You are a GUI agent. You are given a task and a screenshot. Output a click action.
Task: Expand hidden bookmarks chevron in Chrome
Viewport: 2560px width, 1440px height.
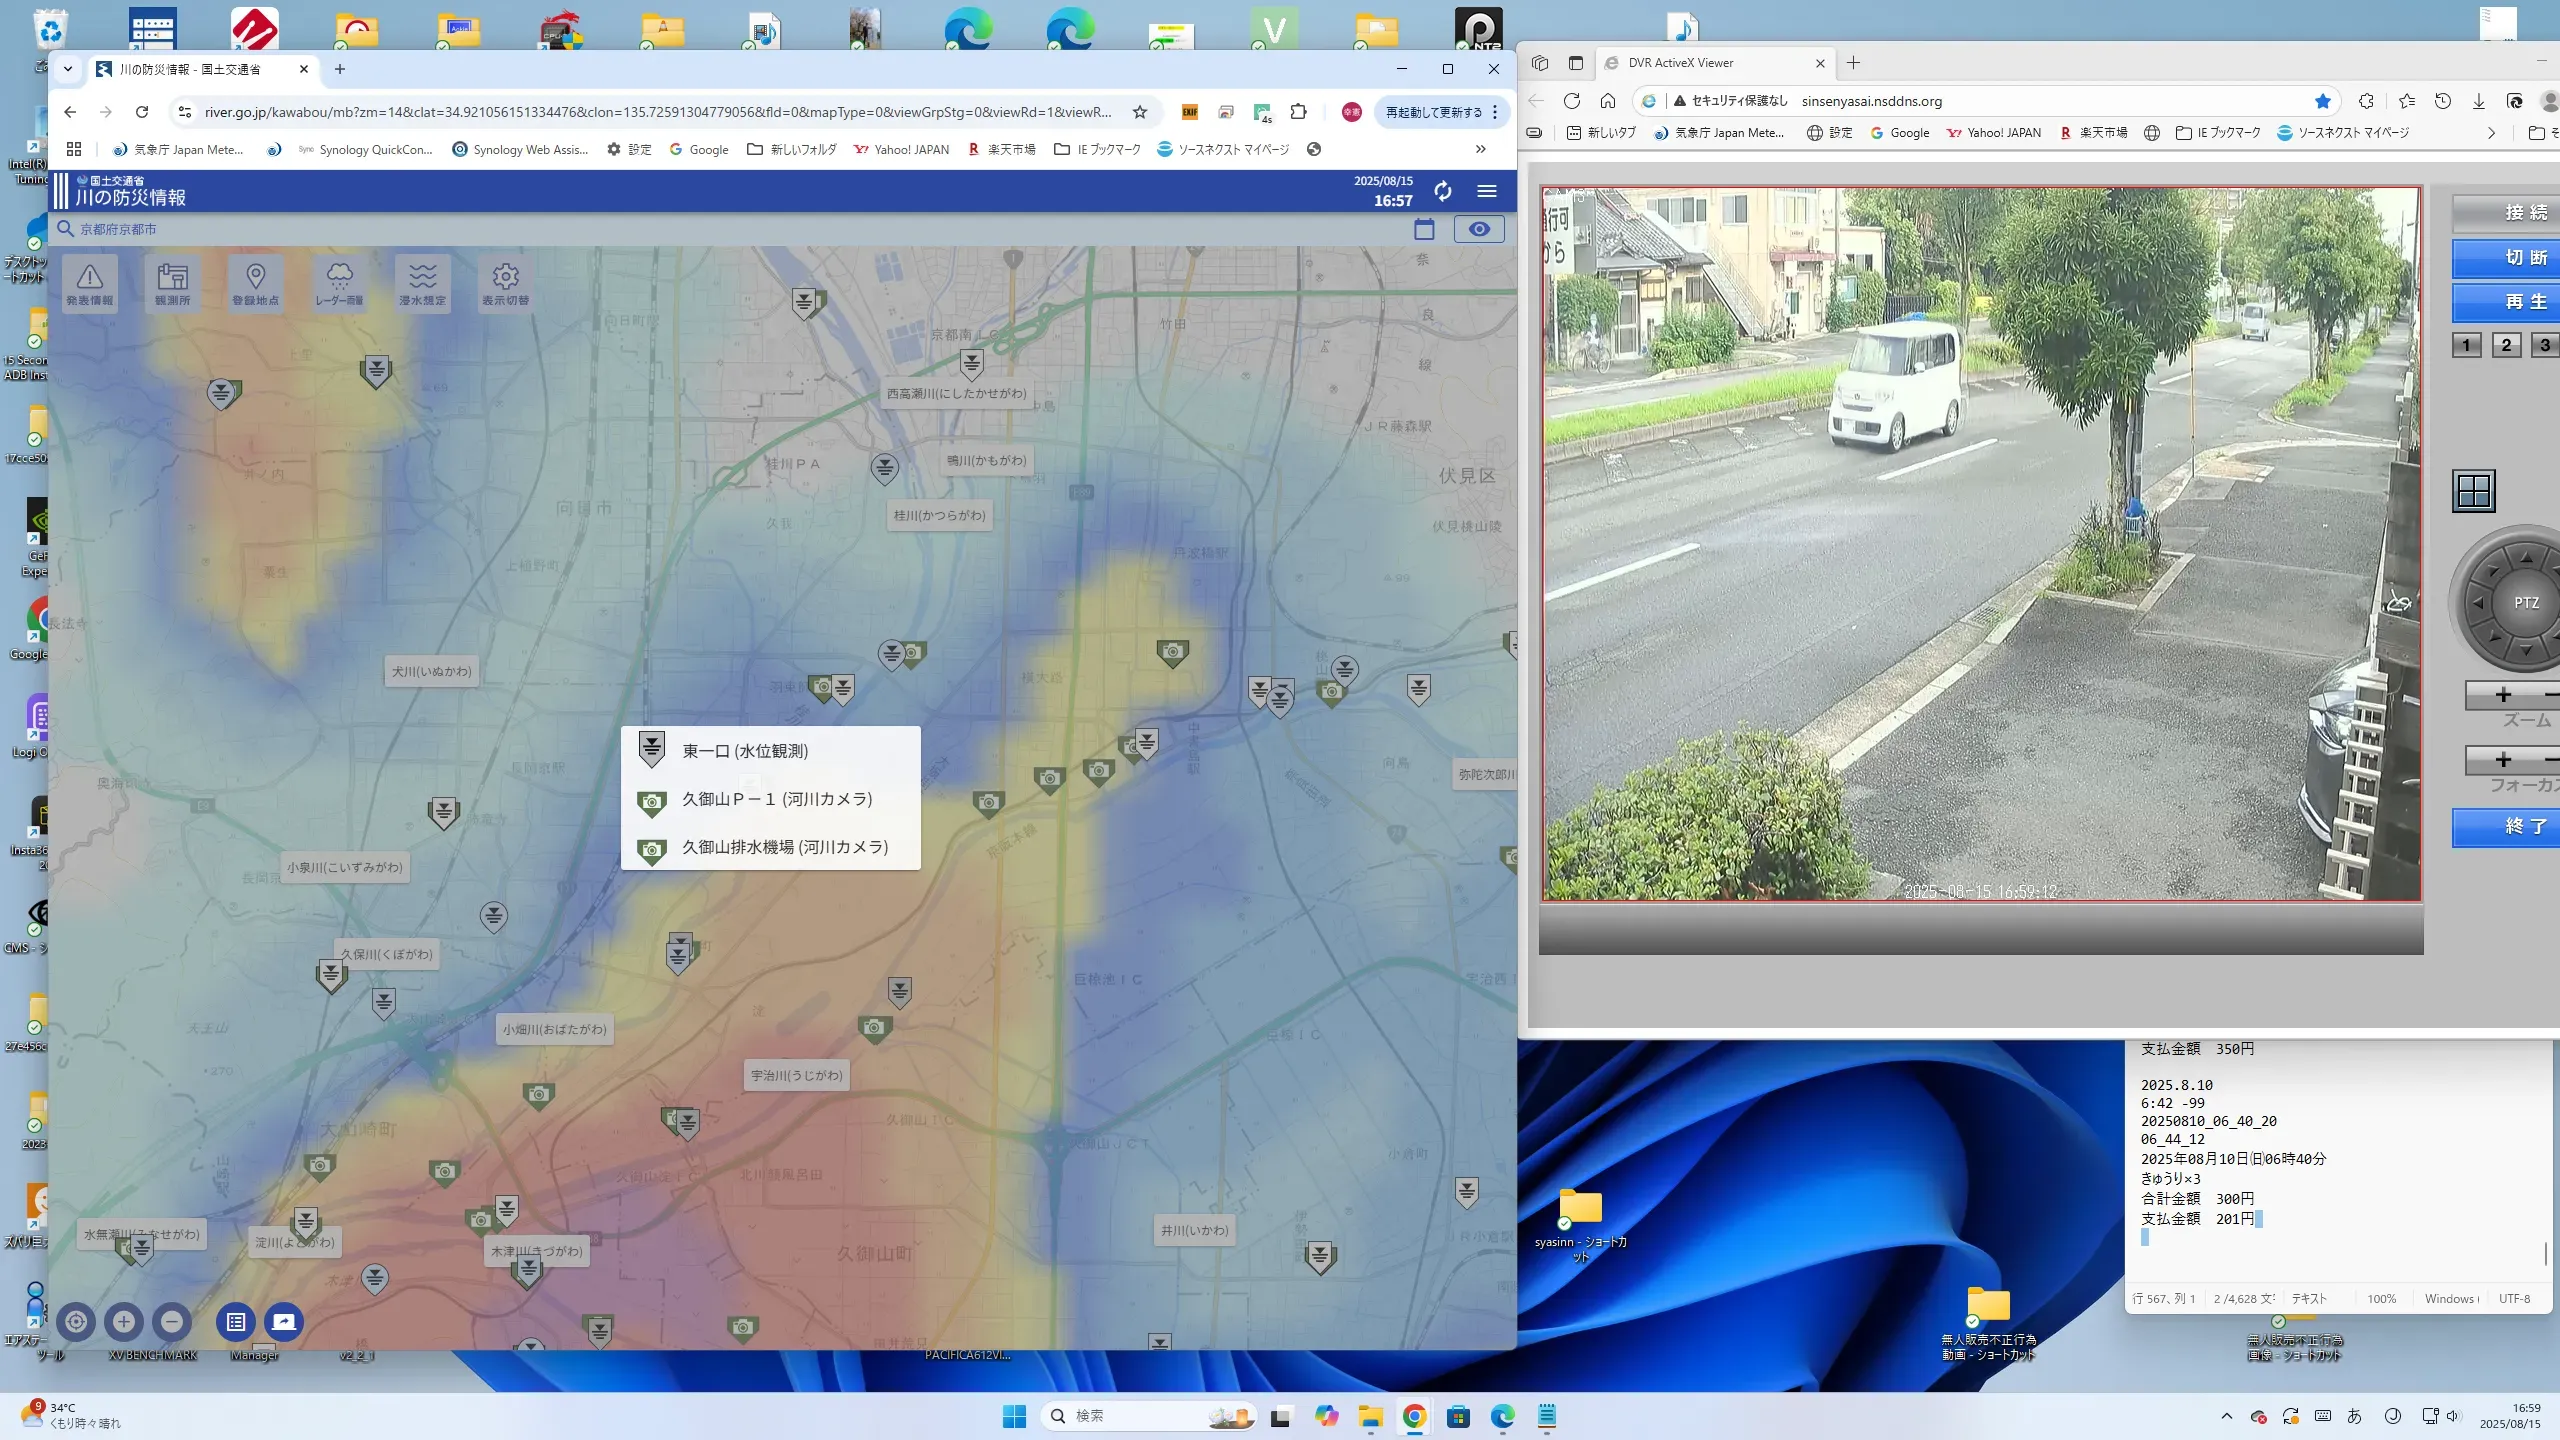click(1480, 149)
